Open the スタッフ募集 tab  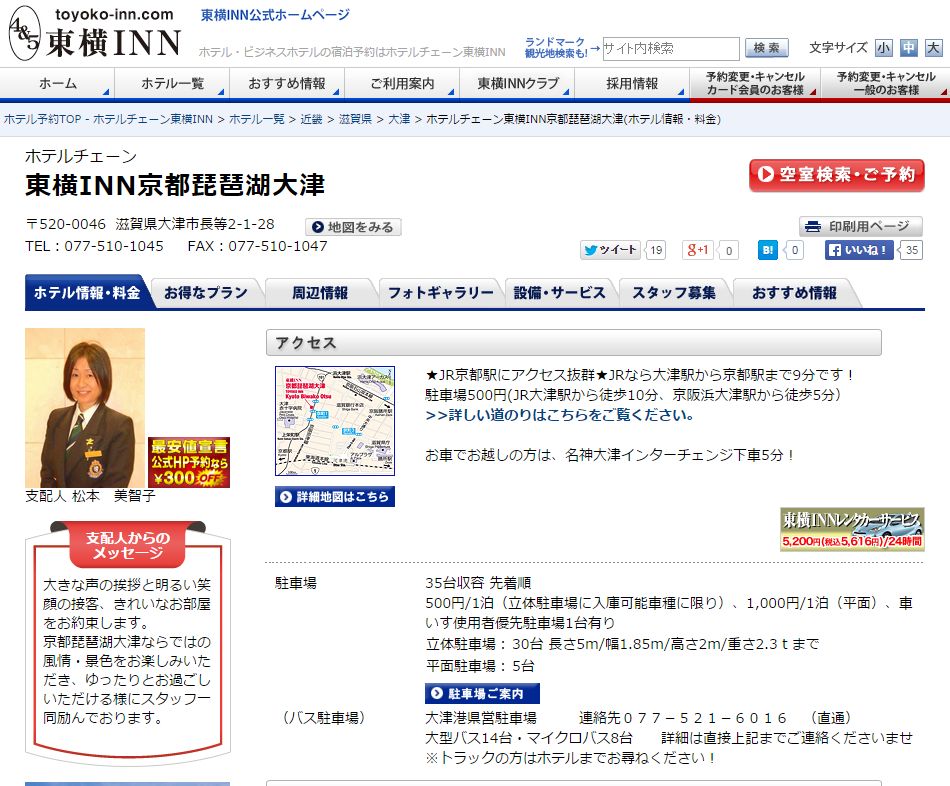pyautogui.click(x=674, y=293)
